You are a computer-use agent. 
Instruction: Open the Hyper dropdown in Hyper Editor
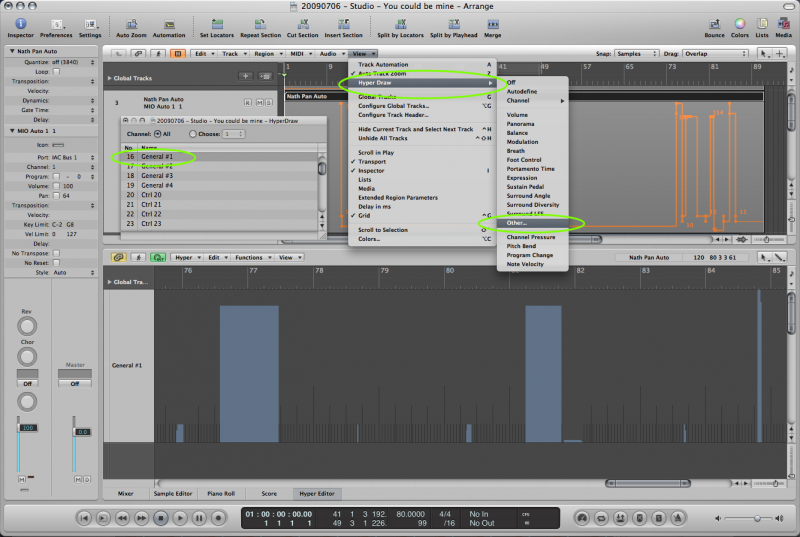point(187,258)
